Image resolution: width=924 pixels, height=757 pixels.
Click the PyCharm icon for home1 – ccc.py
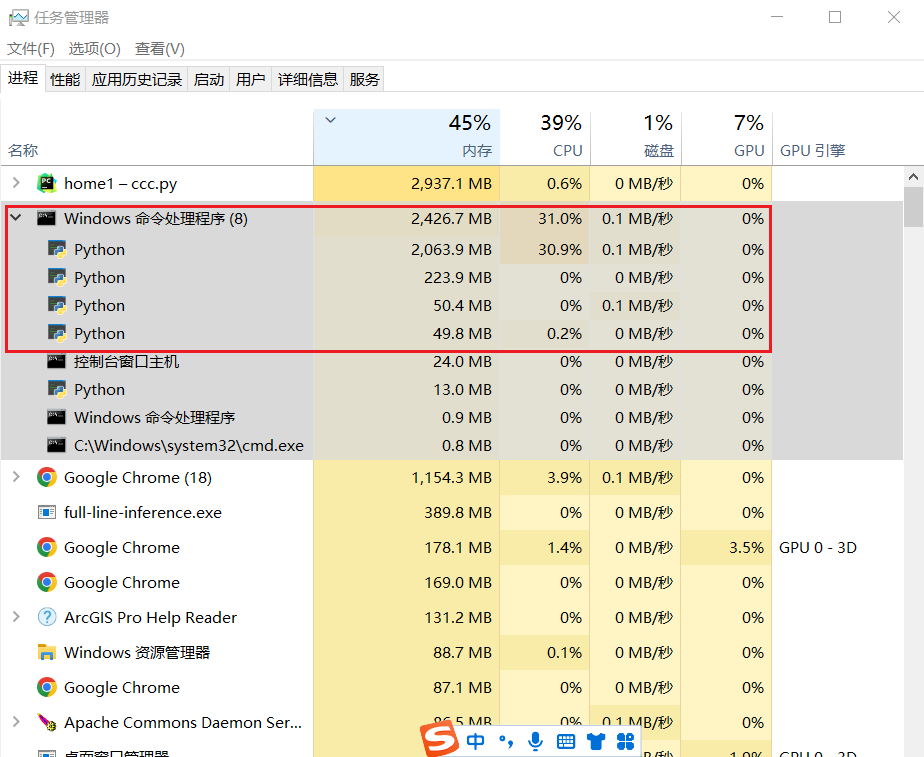47,183
